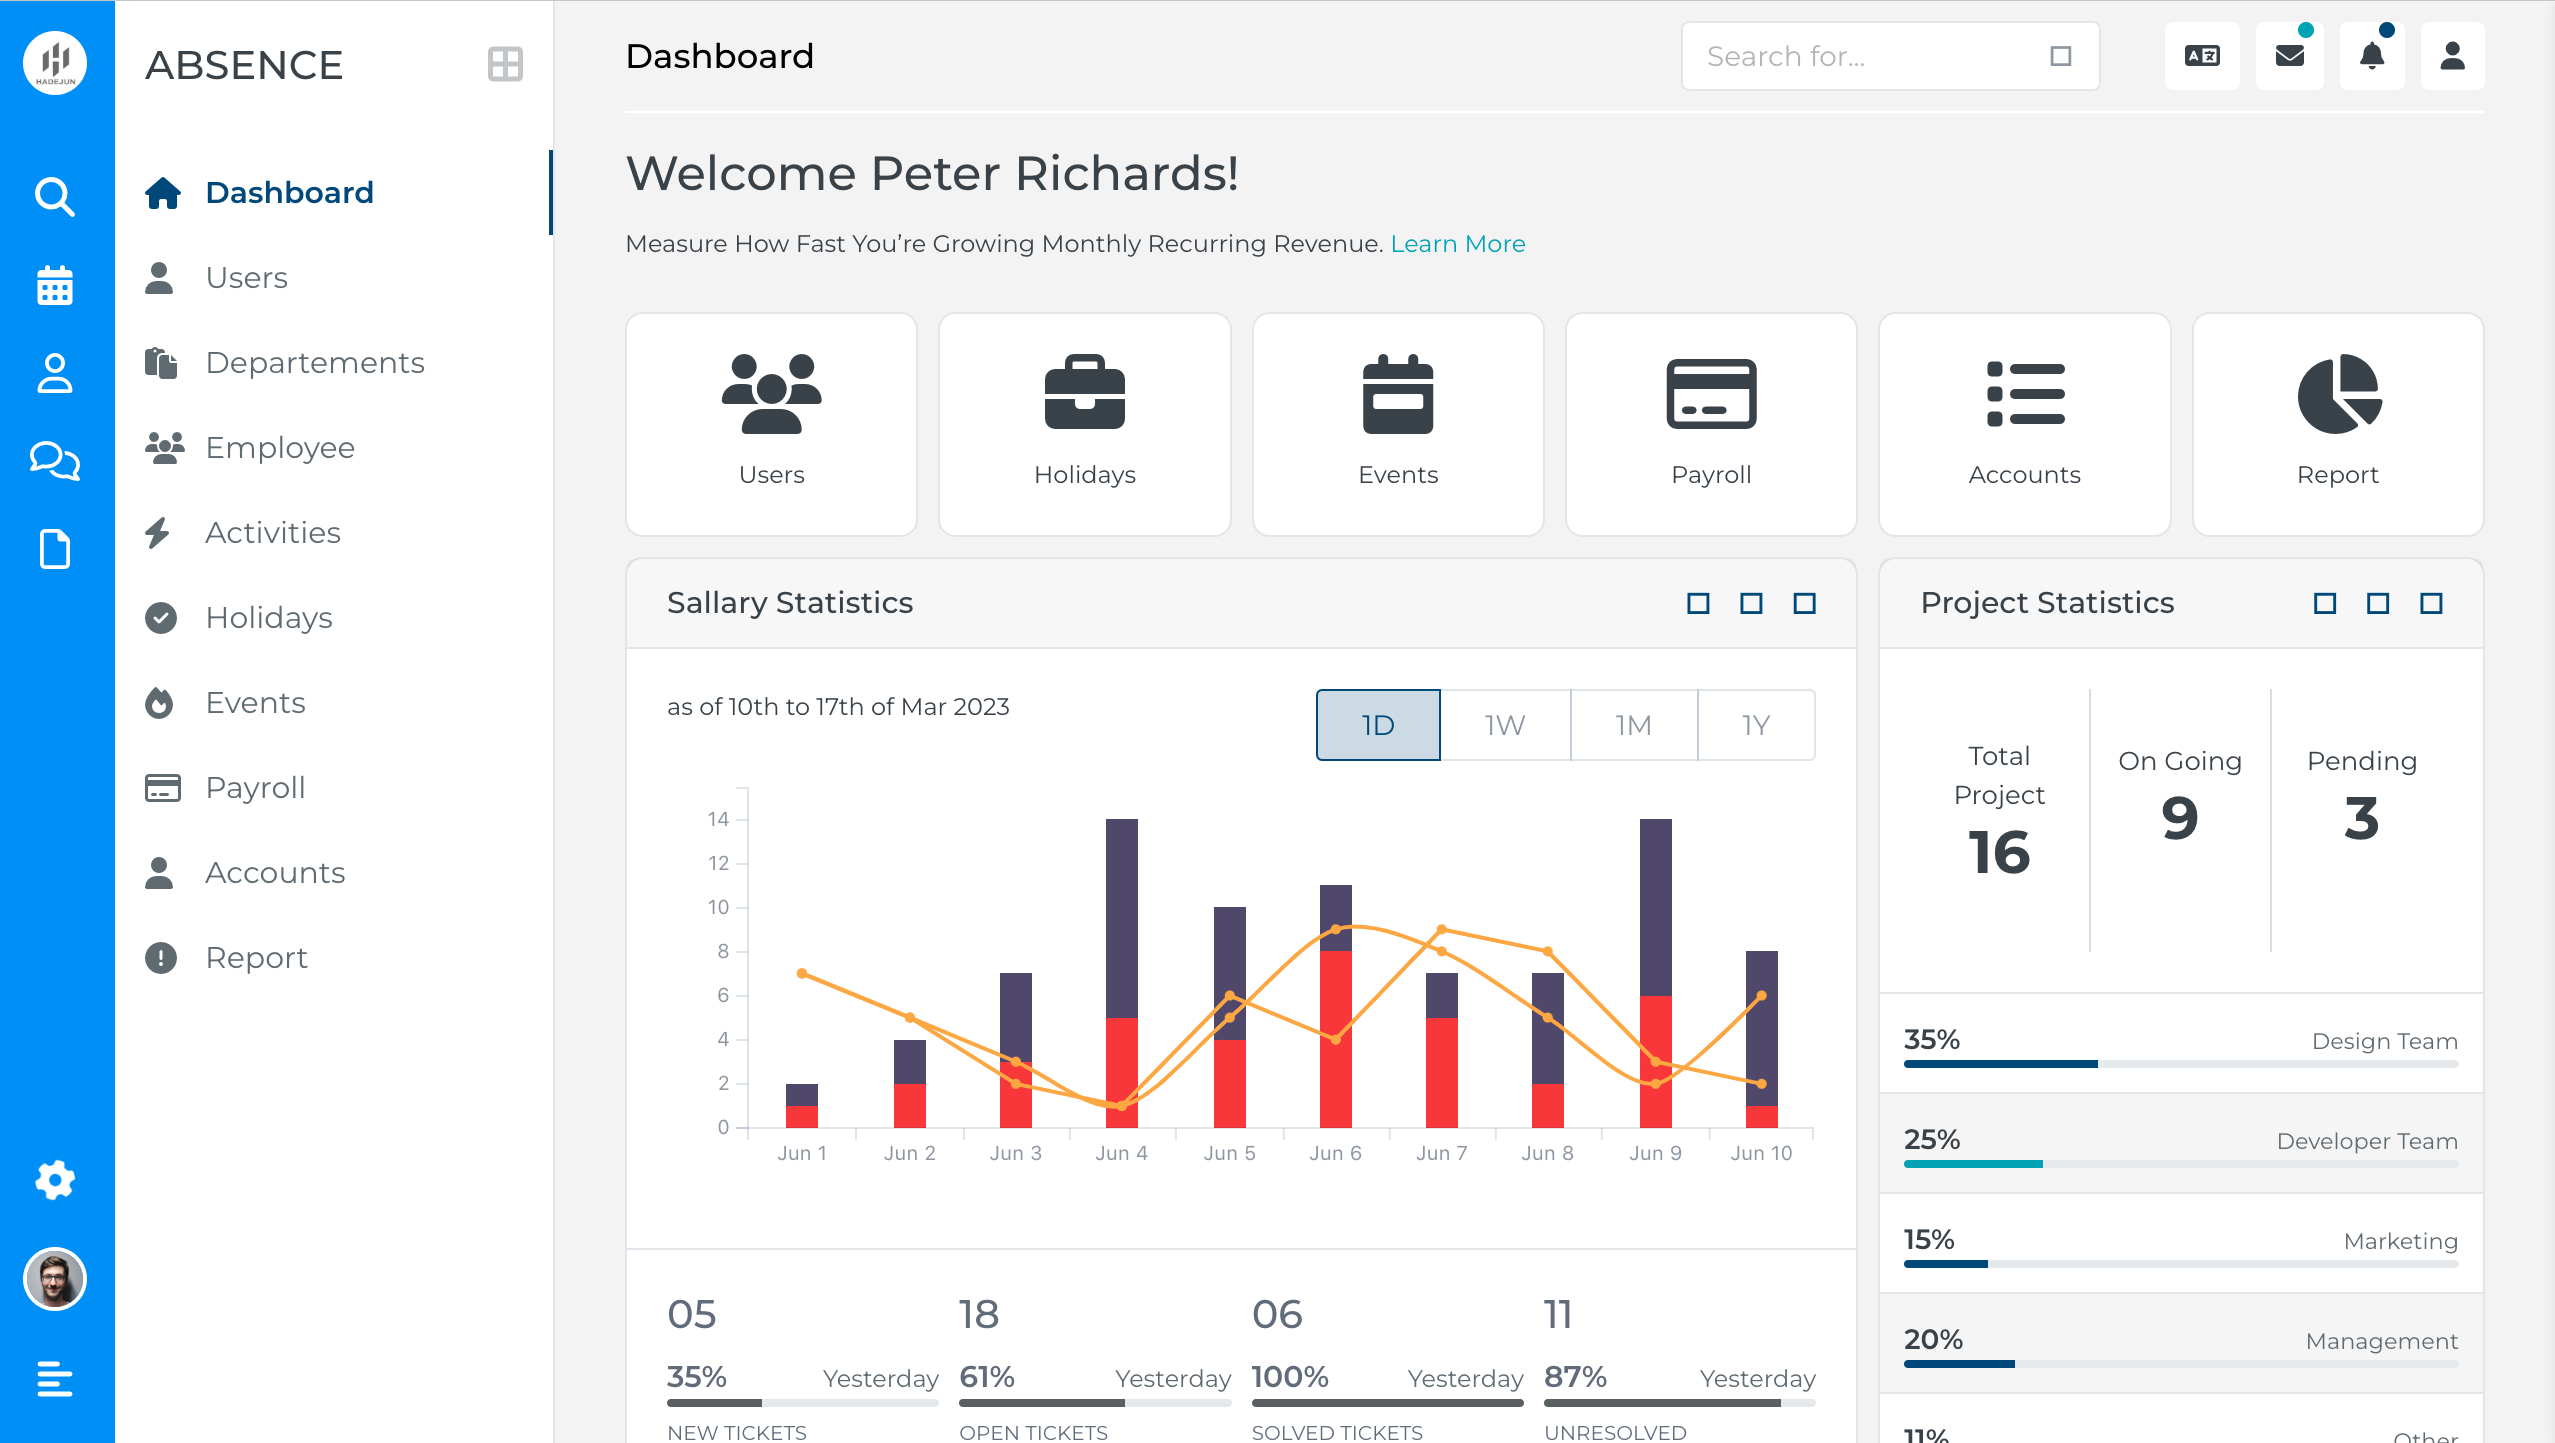Open calendar icon in blue sidebar

click(x=55, y=285)
